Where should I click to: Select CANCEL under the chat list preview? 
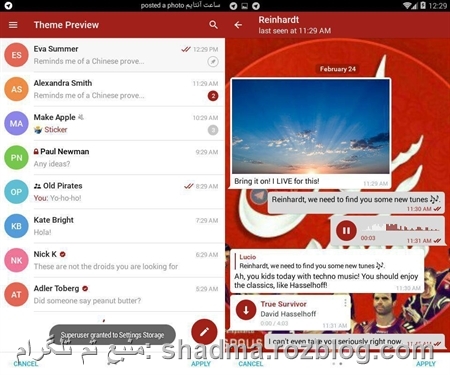(26, 364)
